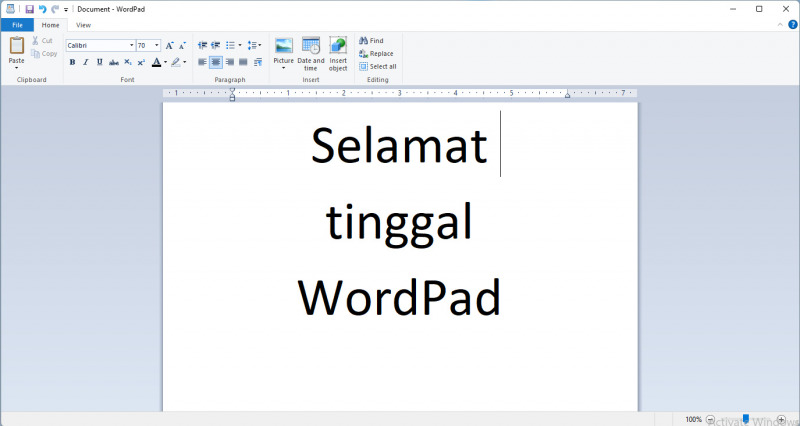This screenshot has width=800, height=426.
Task: Insert a Picture from the ribbon
Action: tap(284, 46)
